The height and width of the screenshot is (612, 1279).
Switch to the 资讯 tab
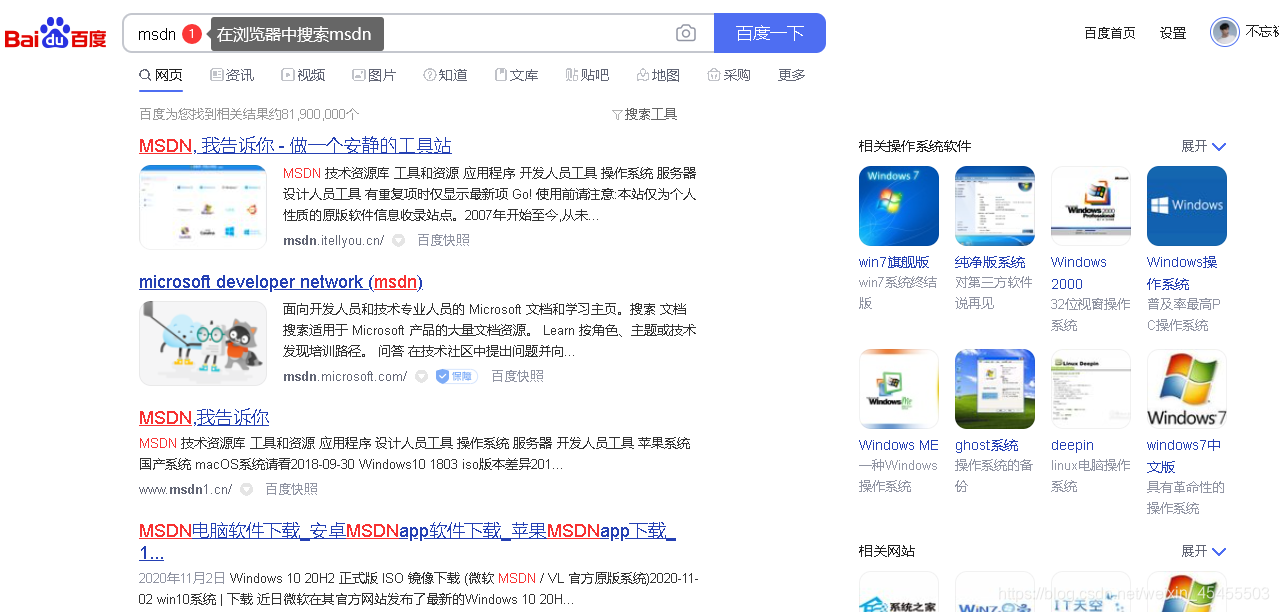tap(232, 75)
